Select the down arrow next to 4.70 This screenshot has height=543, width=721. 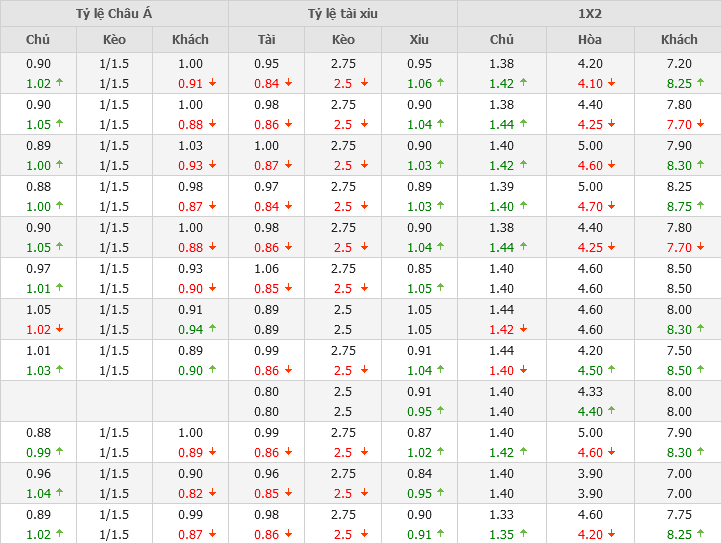pos(611,206)
